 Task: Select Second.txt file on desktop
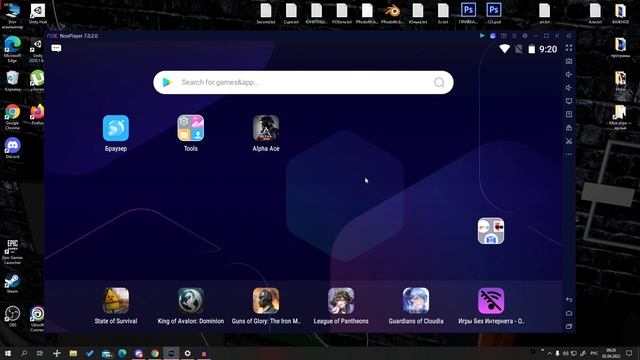point(266,13)
